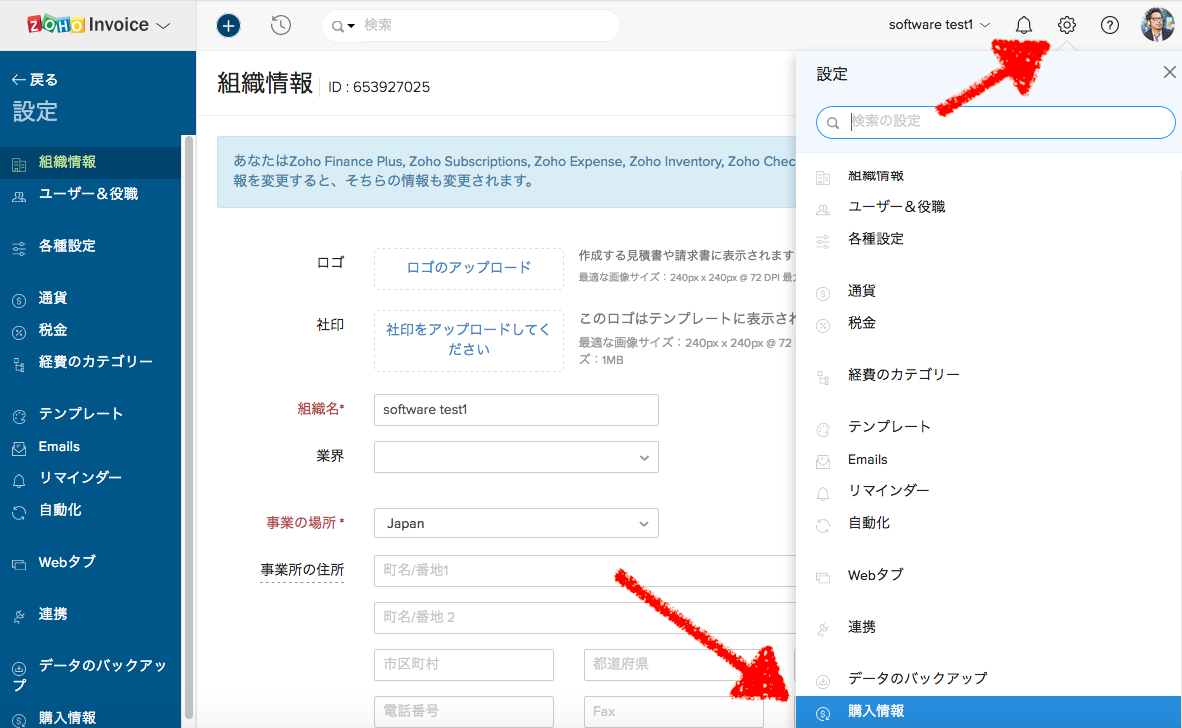Open the help question mark icon
This screenshot has height=728, width=1182.
1110,25
